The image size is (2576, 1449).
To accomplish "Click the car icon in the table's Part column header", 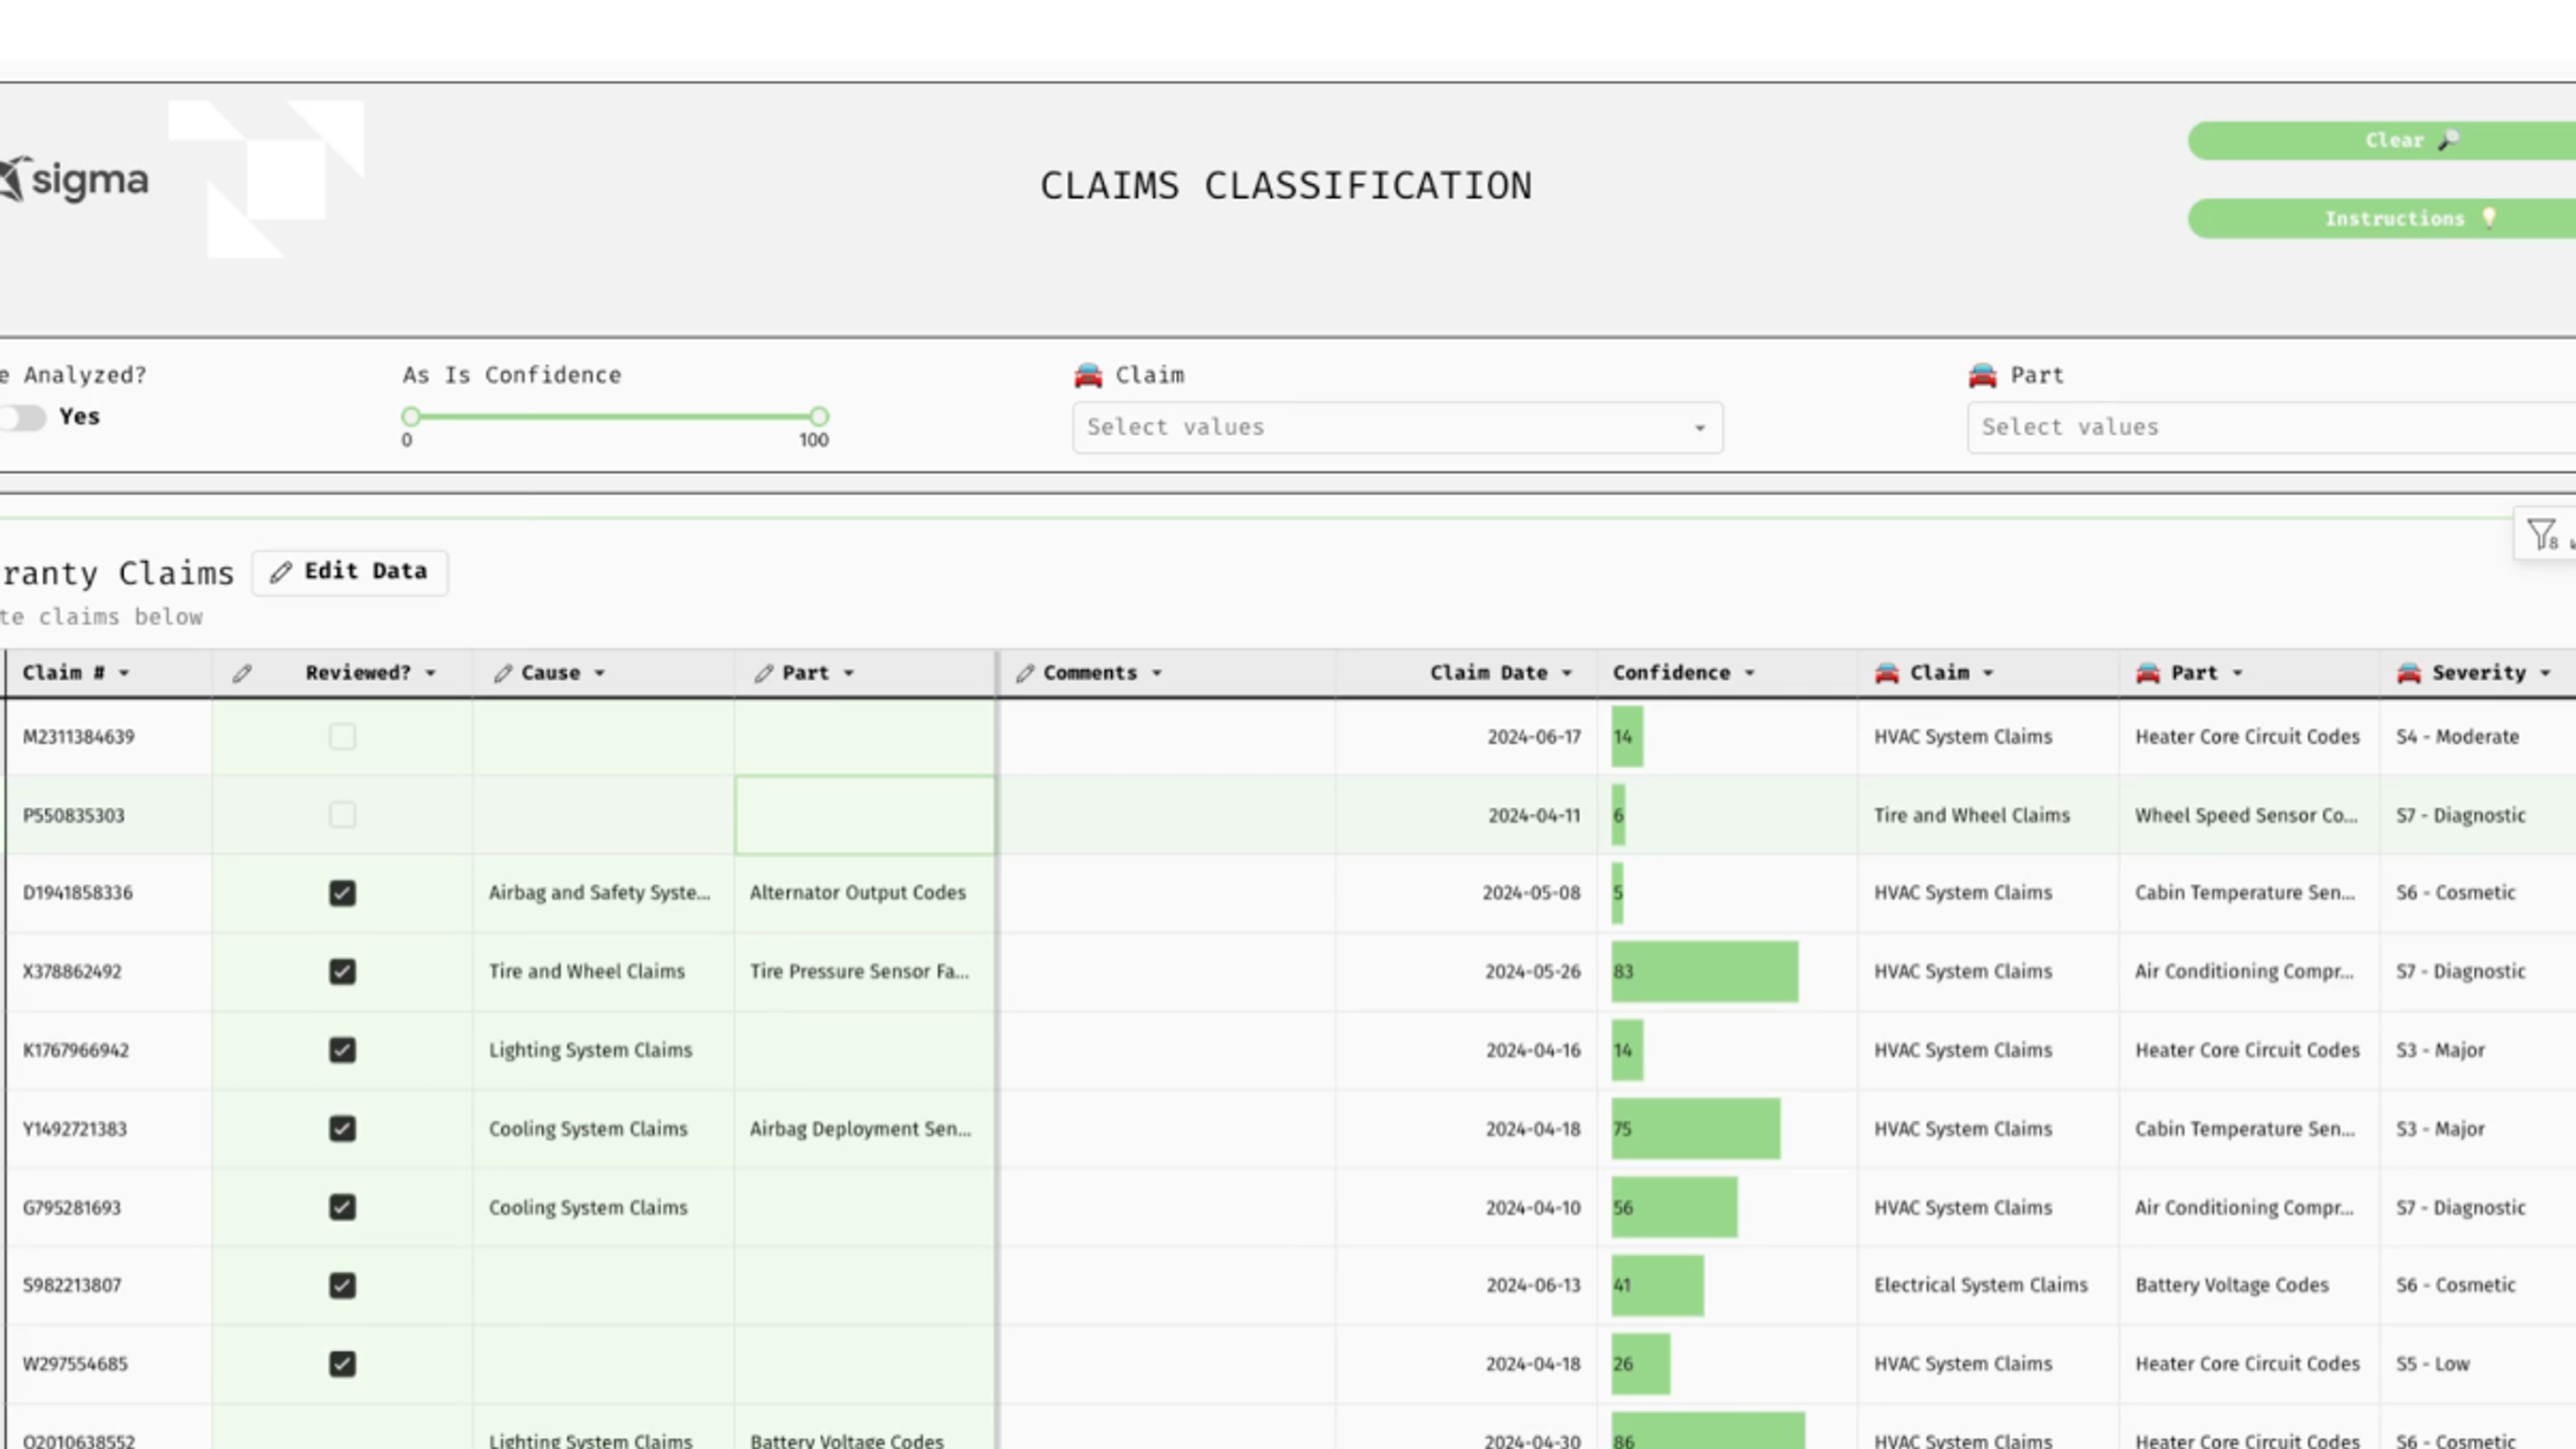I will click(x=2148, y=673).
